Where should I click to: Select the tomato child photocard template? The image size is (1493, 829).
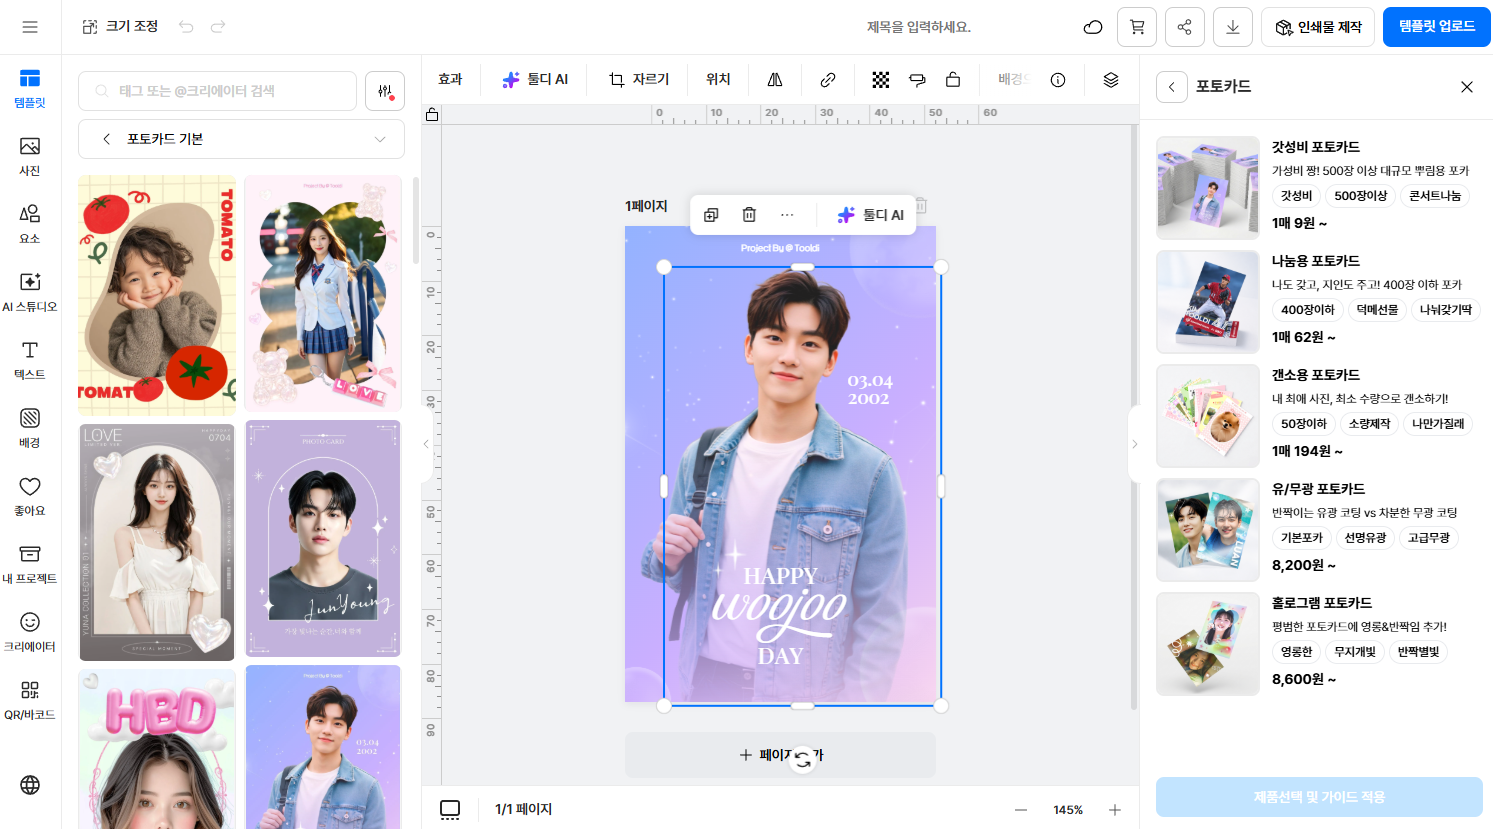157,295
